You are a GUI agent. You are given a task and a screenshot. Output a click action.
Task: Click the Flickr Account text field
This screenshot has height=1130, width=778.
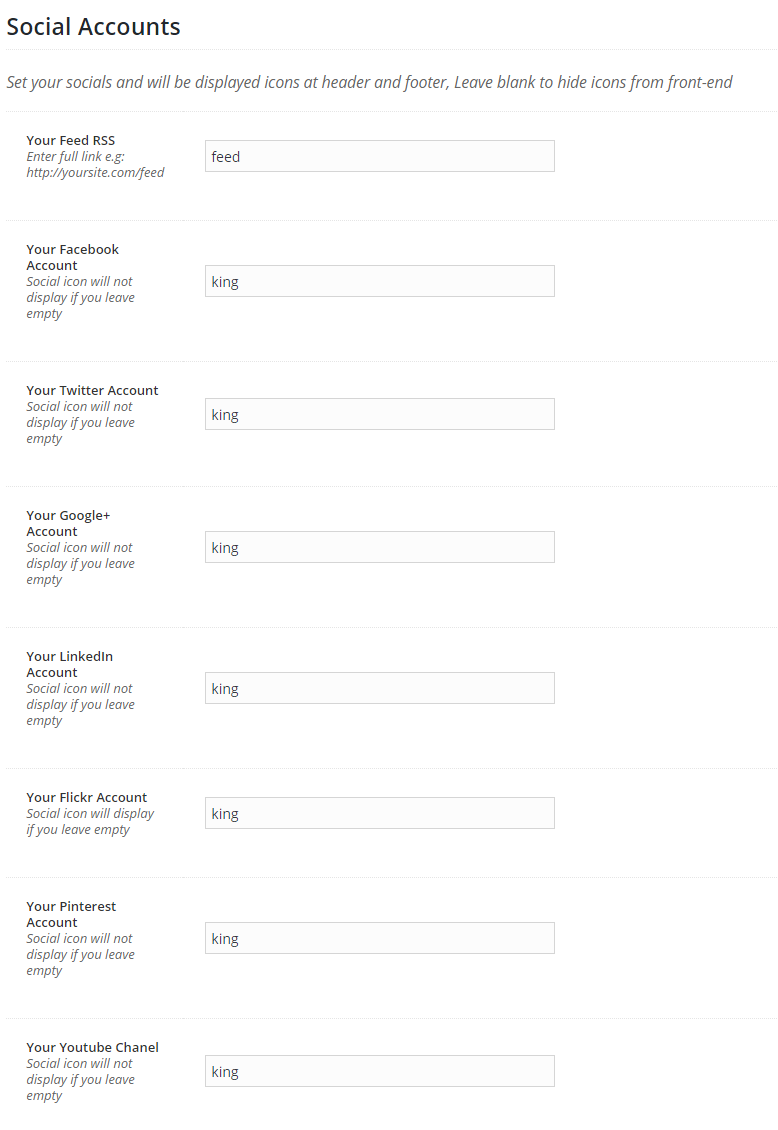[380, 813]
